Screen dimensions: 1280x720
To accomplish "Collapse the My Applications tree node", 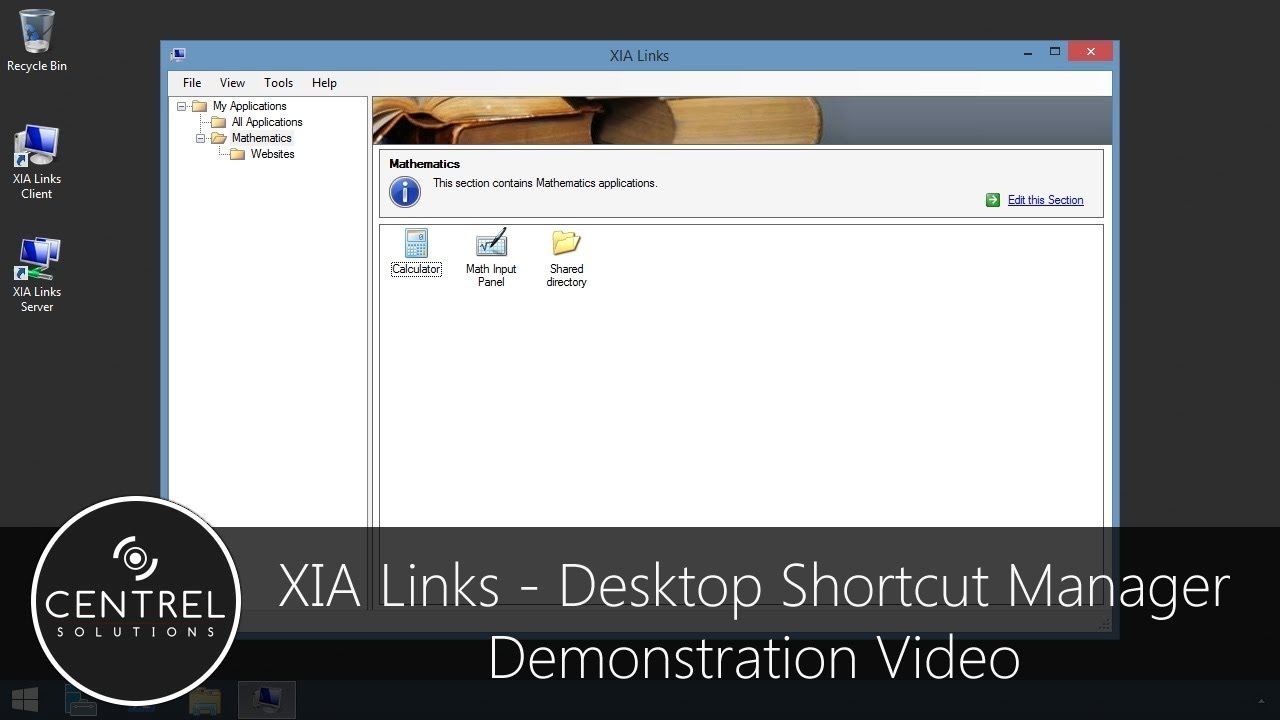I will (x=182, y=106).
